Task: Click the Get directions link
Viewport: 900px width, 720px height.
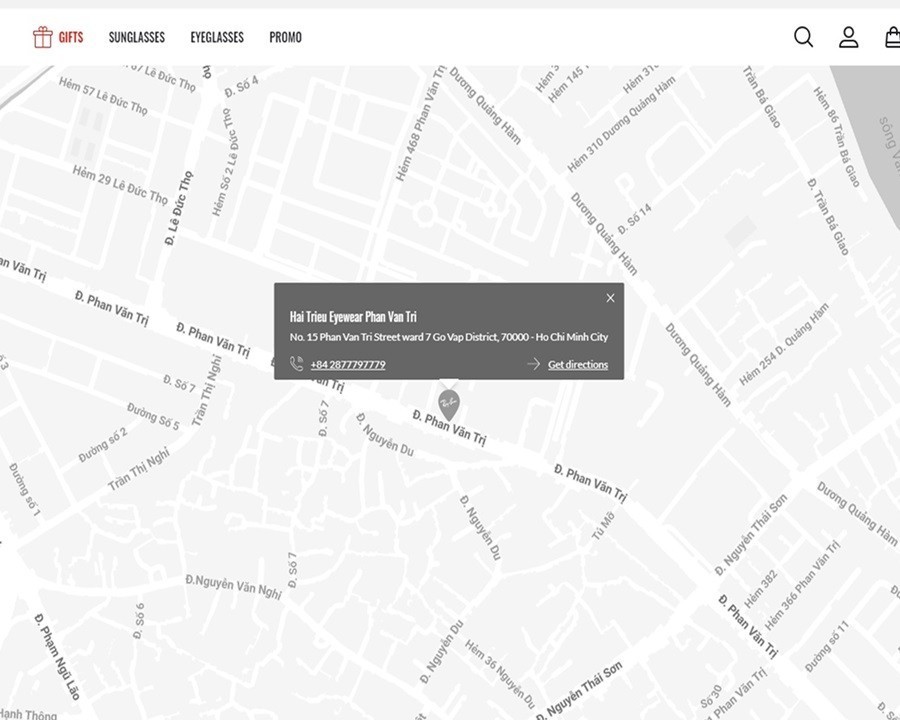Action: pos(577,365)
